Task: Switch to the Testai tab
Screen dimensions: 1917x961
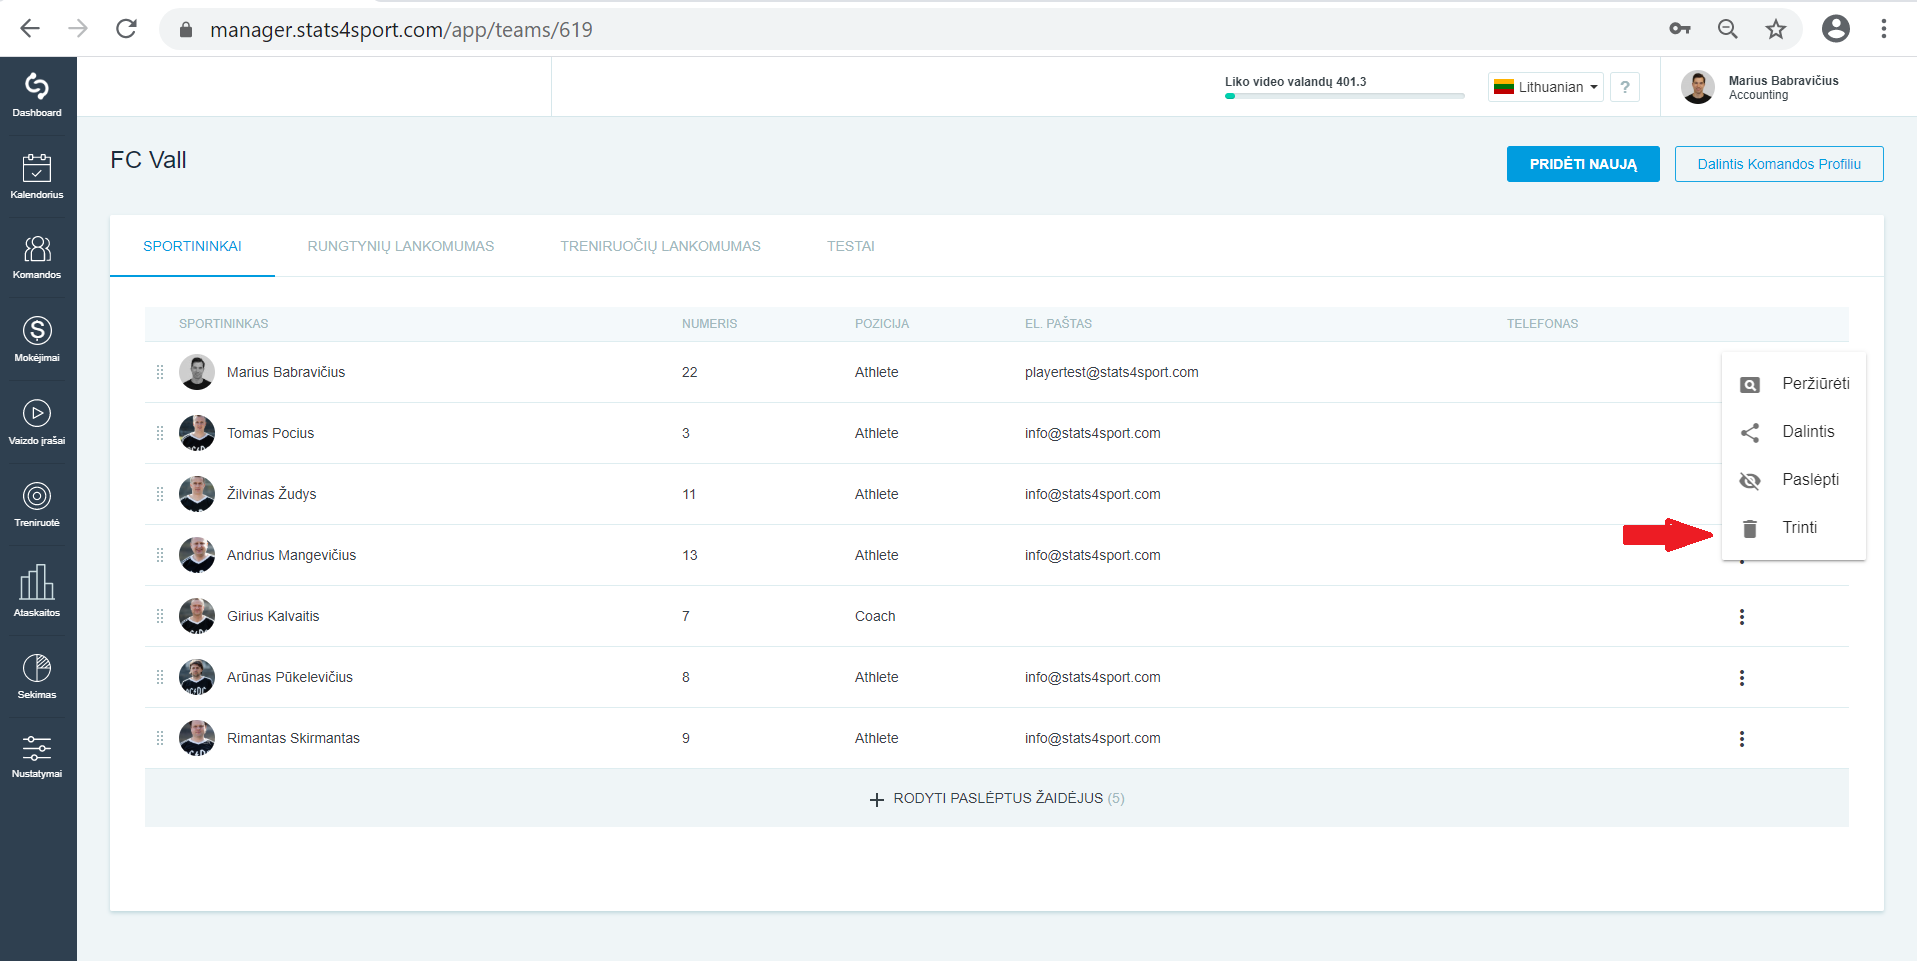Action: (851, 246)
